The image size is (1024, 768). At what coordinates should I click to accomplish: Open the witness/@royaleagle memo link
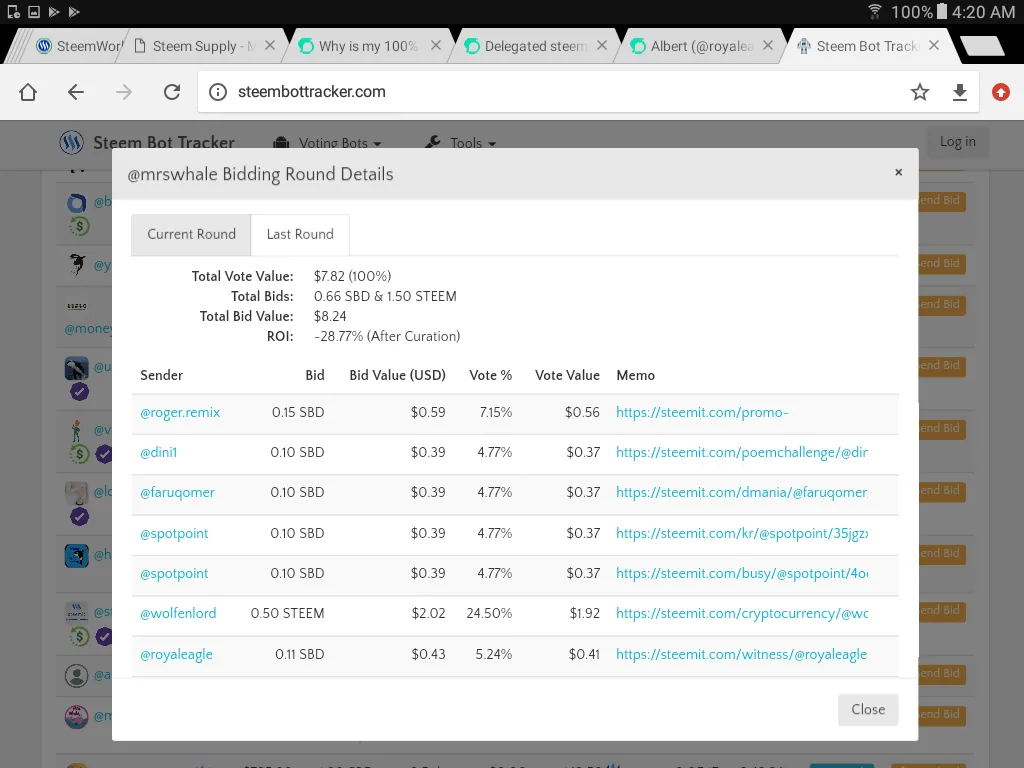click(742, 654)
